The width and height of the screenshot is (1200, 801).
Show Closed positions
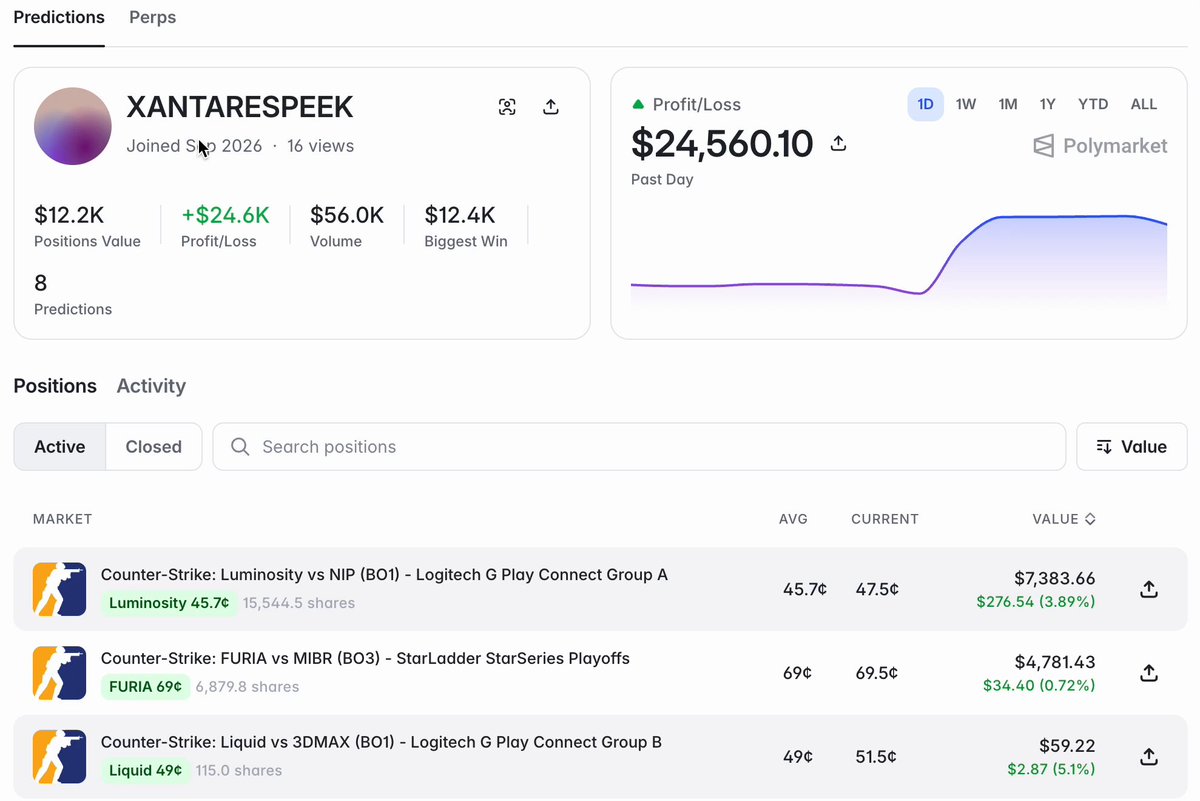pos(154,447)
